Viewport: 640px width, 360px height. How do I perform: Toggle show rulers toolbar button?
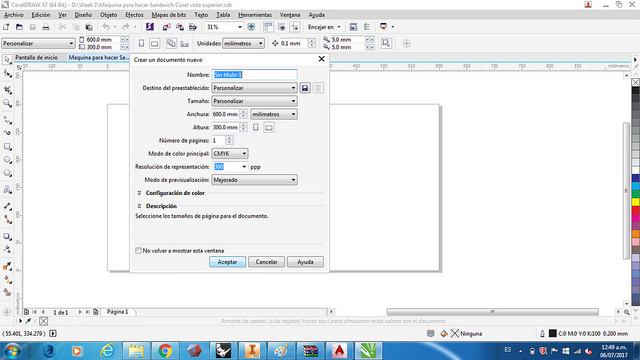point(268,27)
